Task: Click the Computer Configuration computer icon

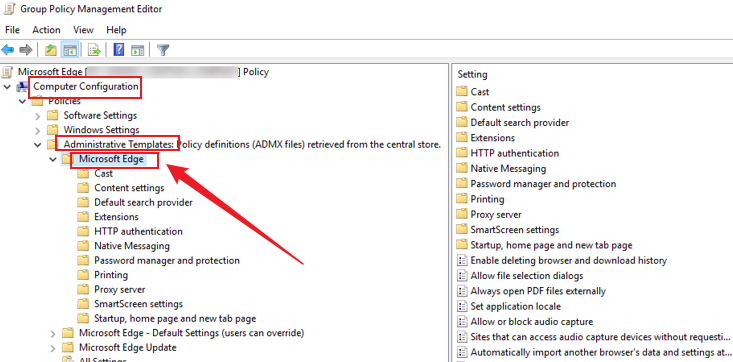Action: point(22,87)
